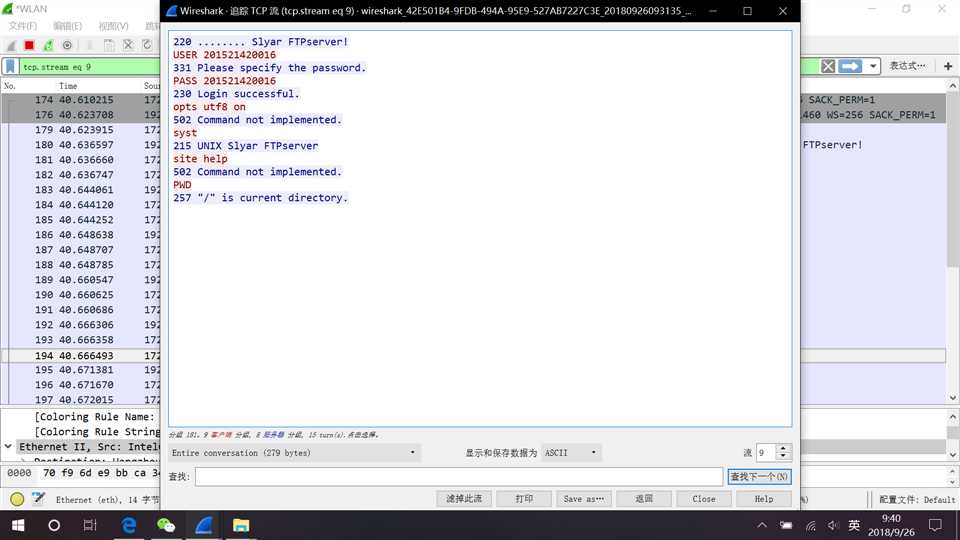Click hex bytes row 0000
The width and height of the screenshot is (960, 540).
81,473
